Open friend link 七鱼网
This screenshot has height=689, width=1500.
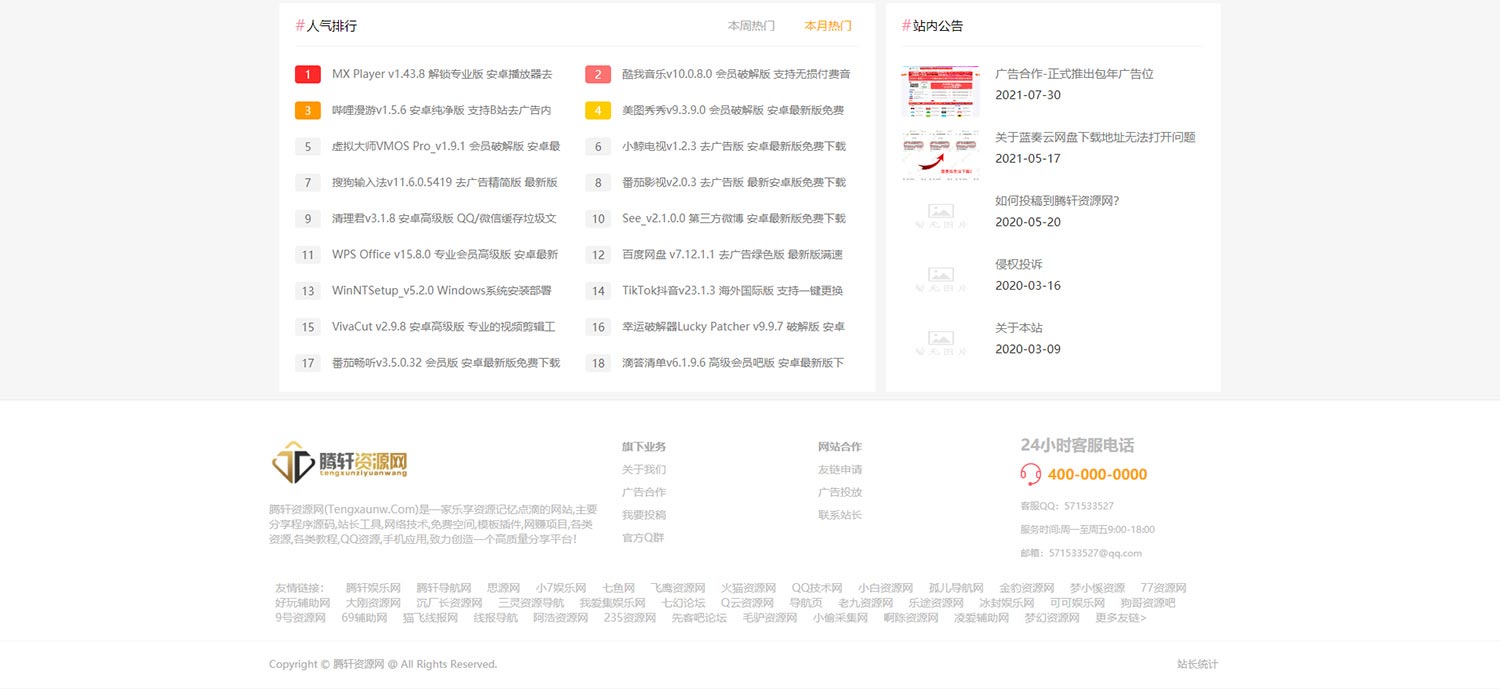point(618,588)
